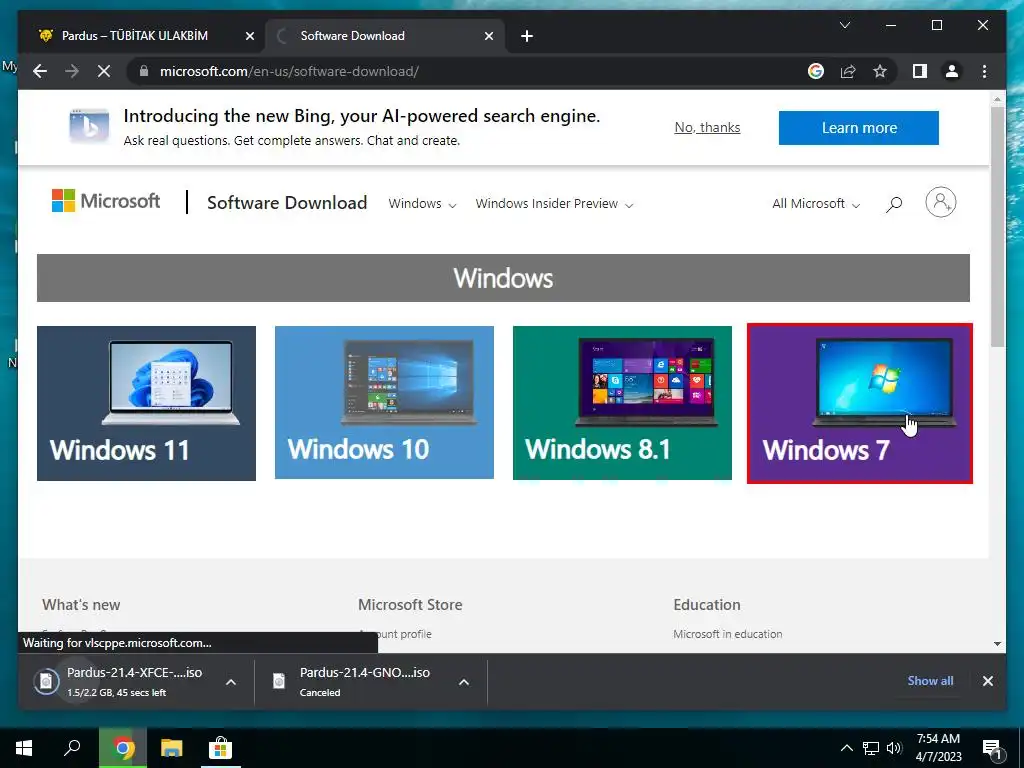Screen dimensions: 1024x768
Task: Open the Windows Start menu
Action: (x=24, y=748)
